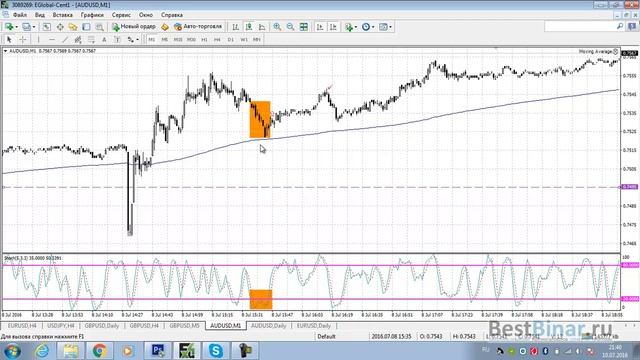Select the Trendline tool
This screenshot has width=640, height=360.
[x=65, y=40]
